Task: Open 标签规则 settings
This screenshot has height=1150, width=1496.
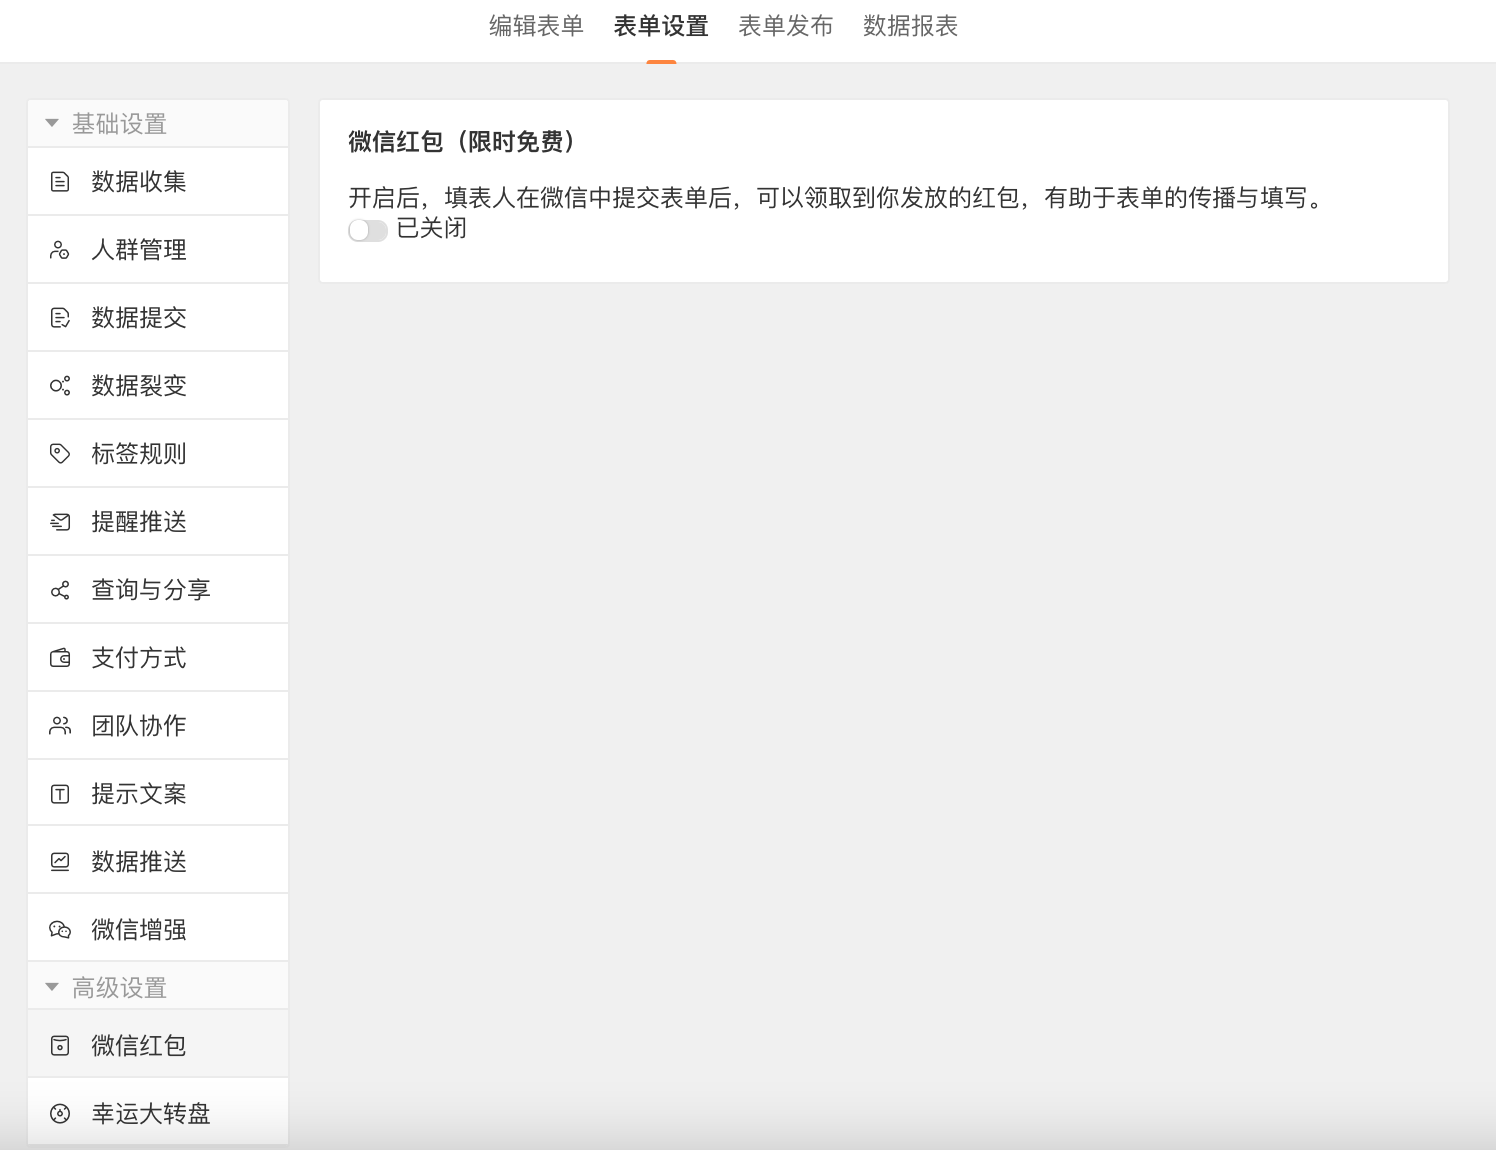Action: 158,453
